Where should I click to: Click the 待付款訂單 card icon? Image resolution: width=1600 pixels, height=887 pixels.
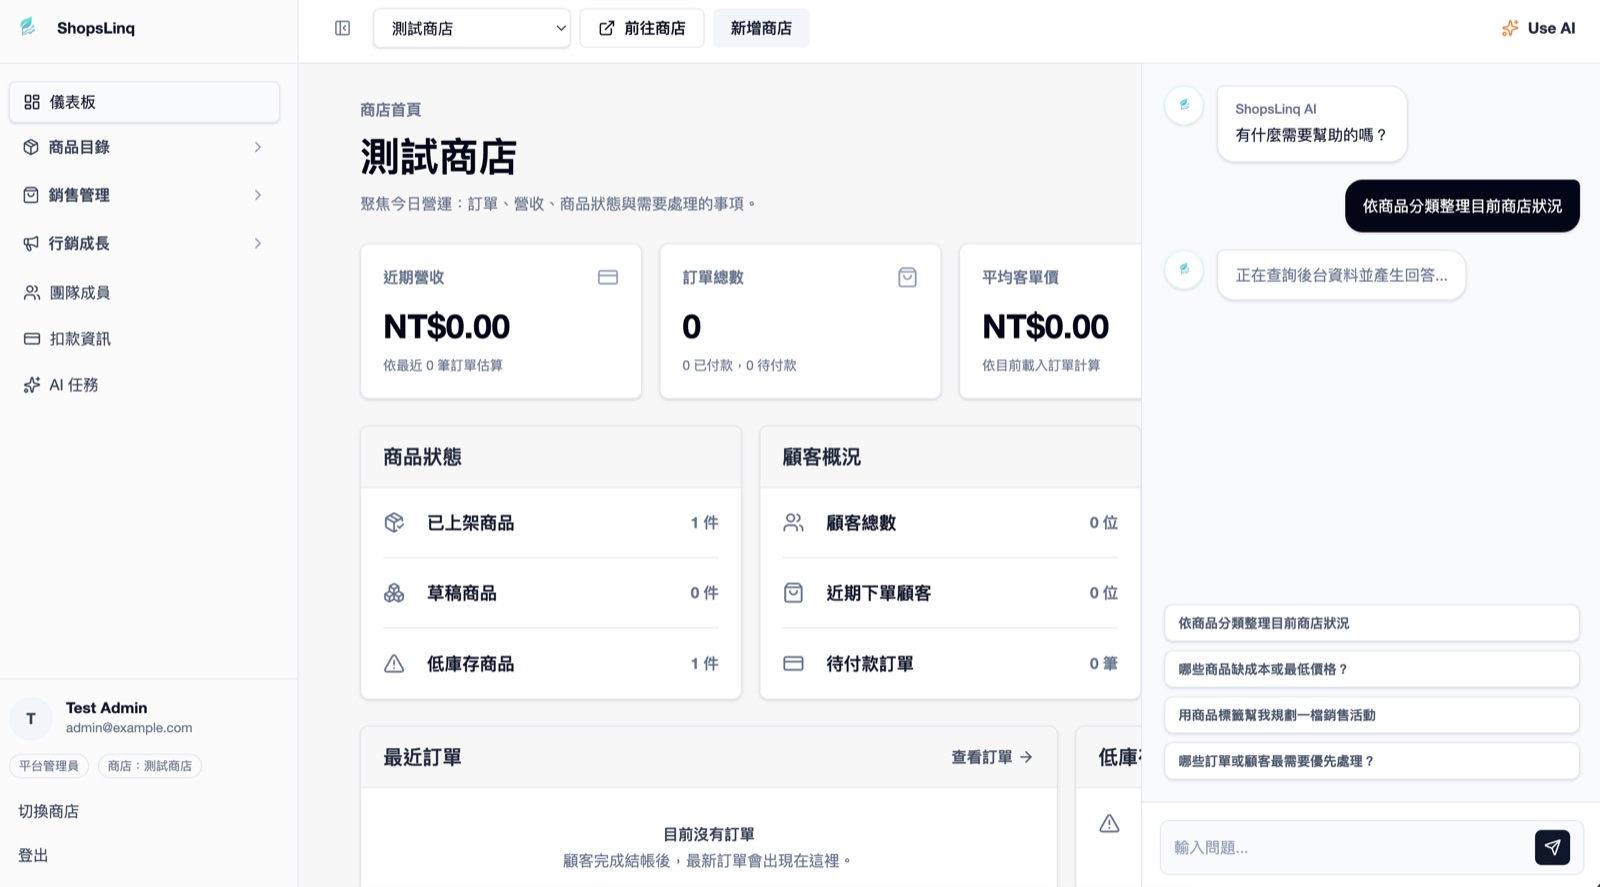coord(793,663)
